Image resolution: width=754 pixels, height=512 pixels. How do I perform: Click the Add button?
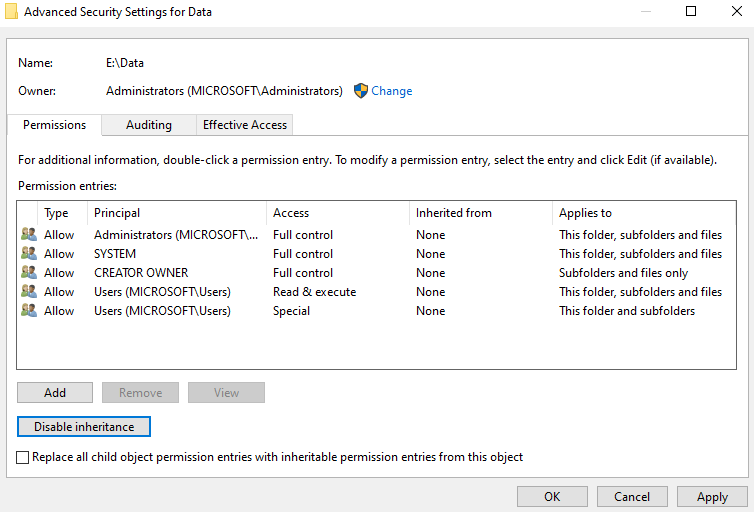tap(55, 393)
